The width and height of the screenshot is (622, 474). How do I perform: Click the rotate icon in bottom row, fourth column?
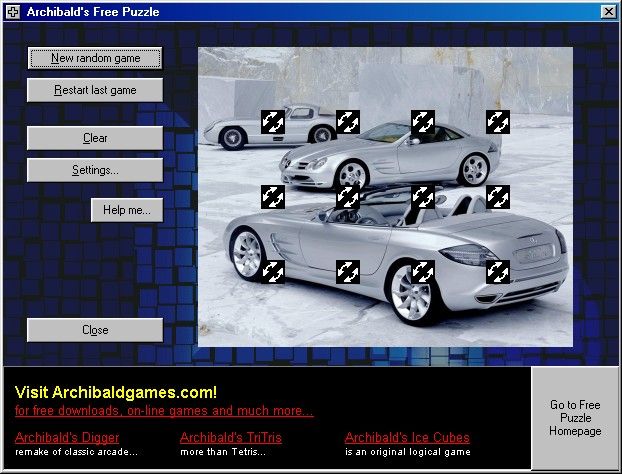click(498, 271)
